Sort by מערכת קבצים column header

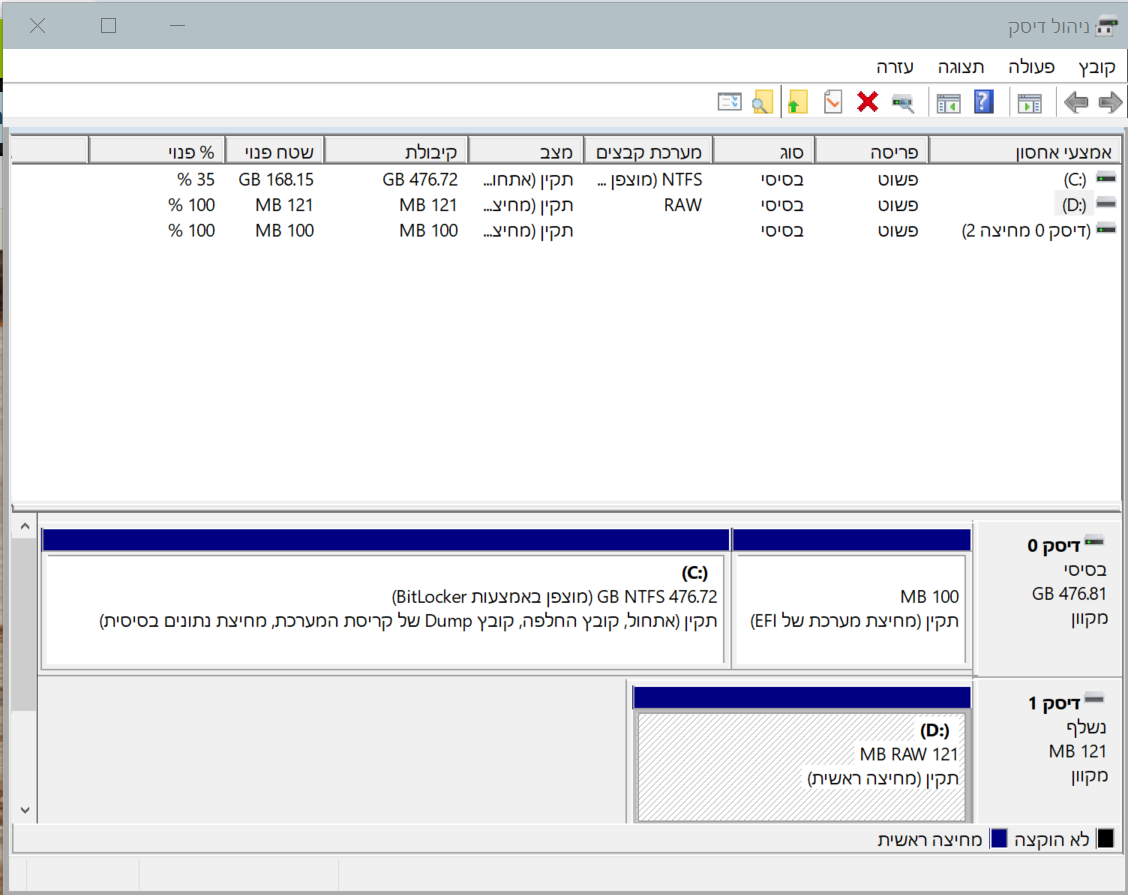tap(648, 151)
